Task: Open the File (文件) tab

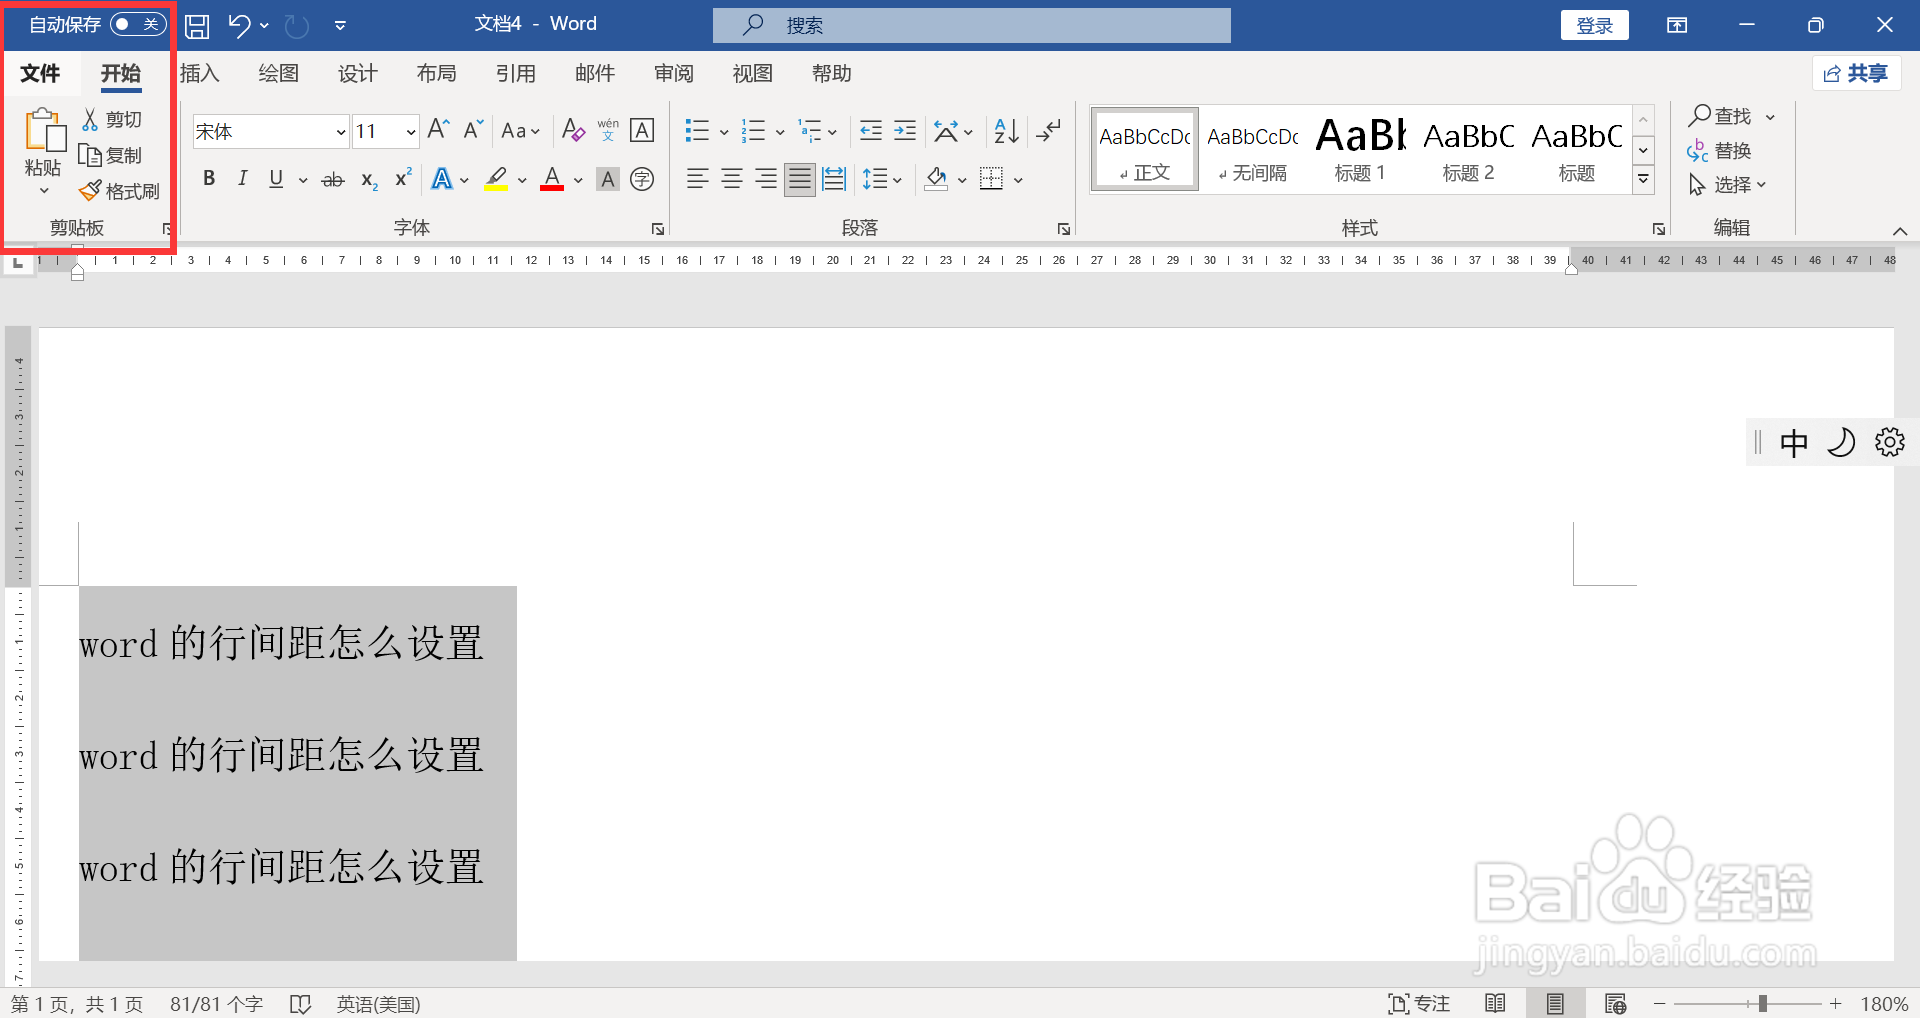Action: [40, 73]
